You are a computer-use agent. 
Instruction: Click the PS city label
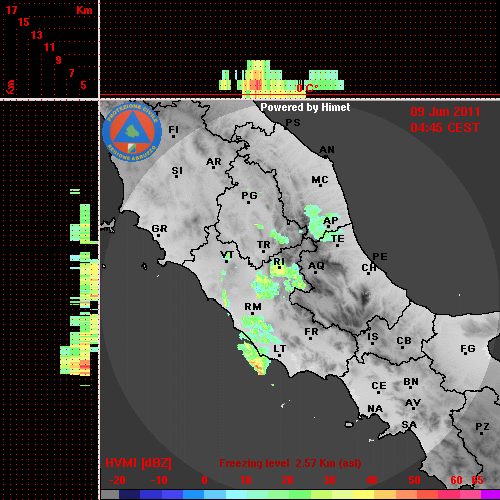click(x=293, y=123)
